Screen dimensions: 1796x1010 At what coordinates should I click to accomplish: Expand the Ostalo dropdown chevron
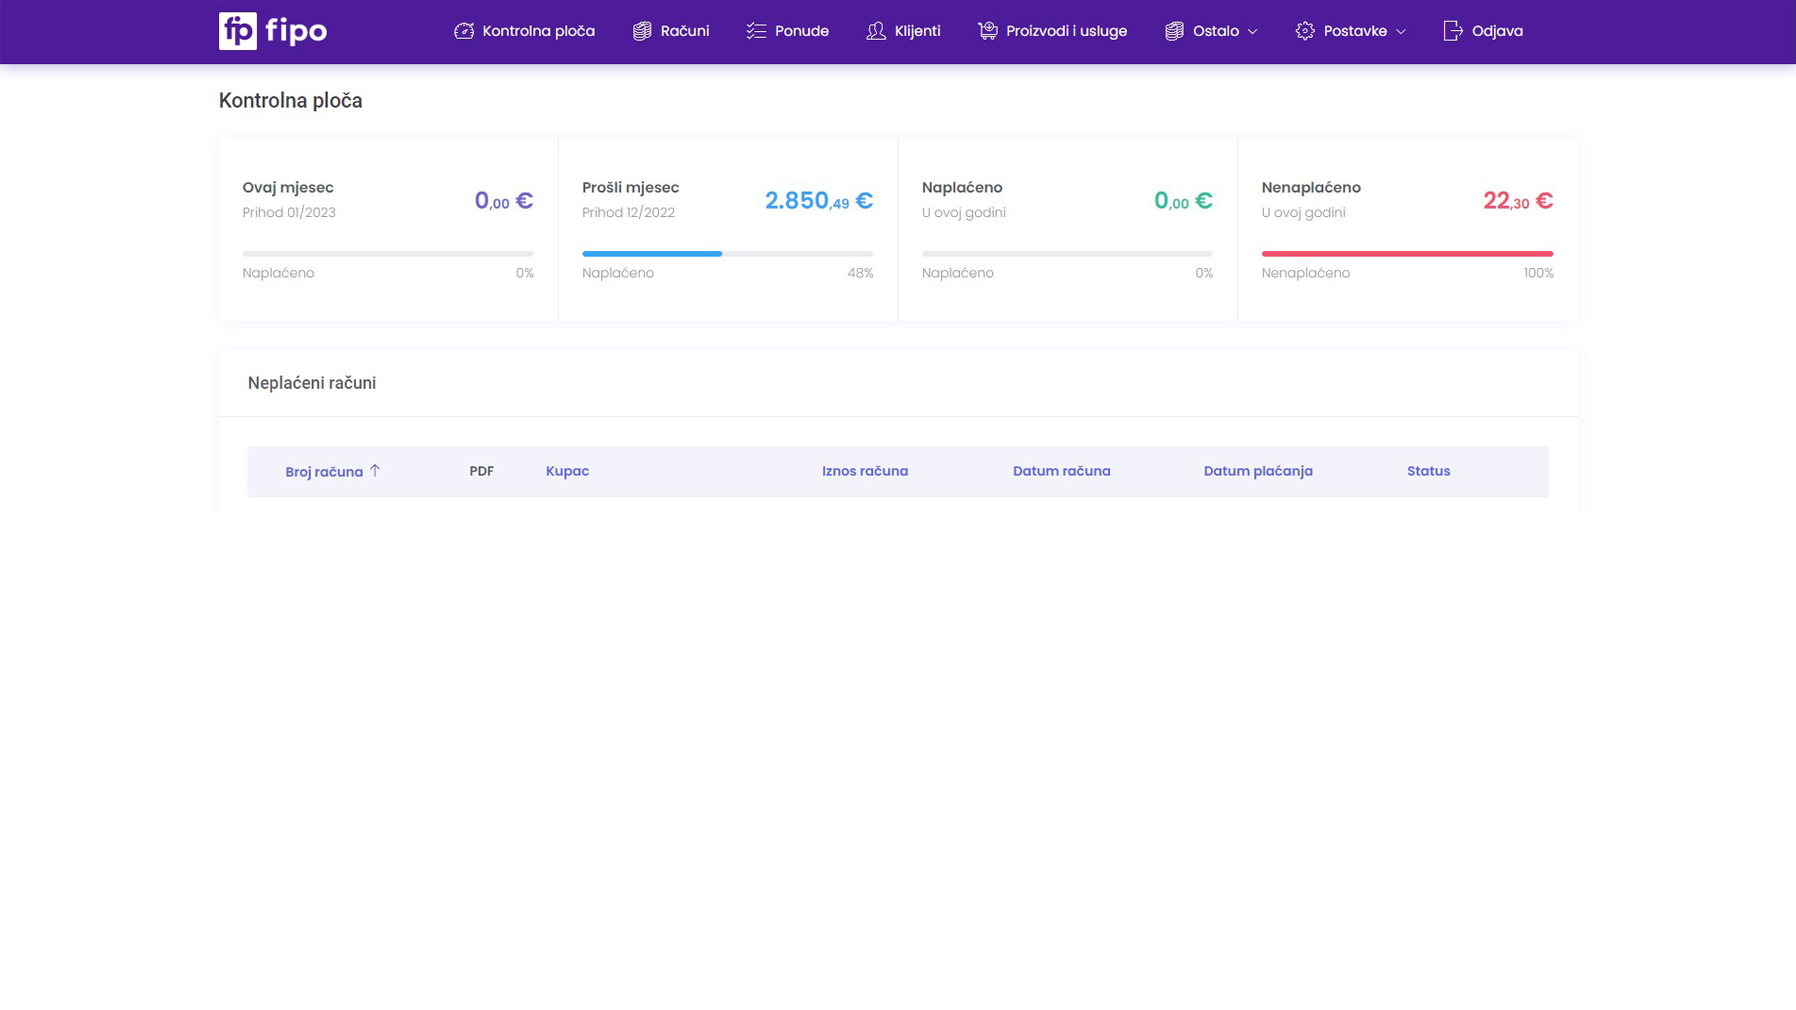click(1252, 32)
